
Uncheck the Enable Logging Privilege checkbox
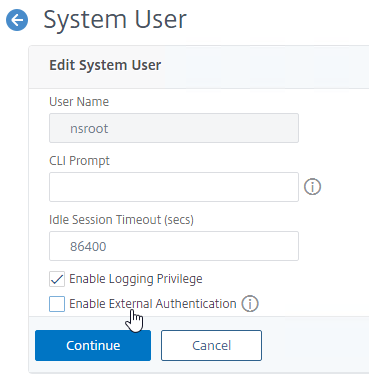(57, 279)
